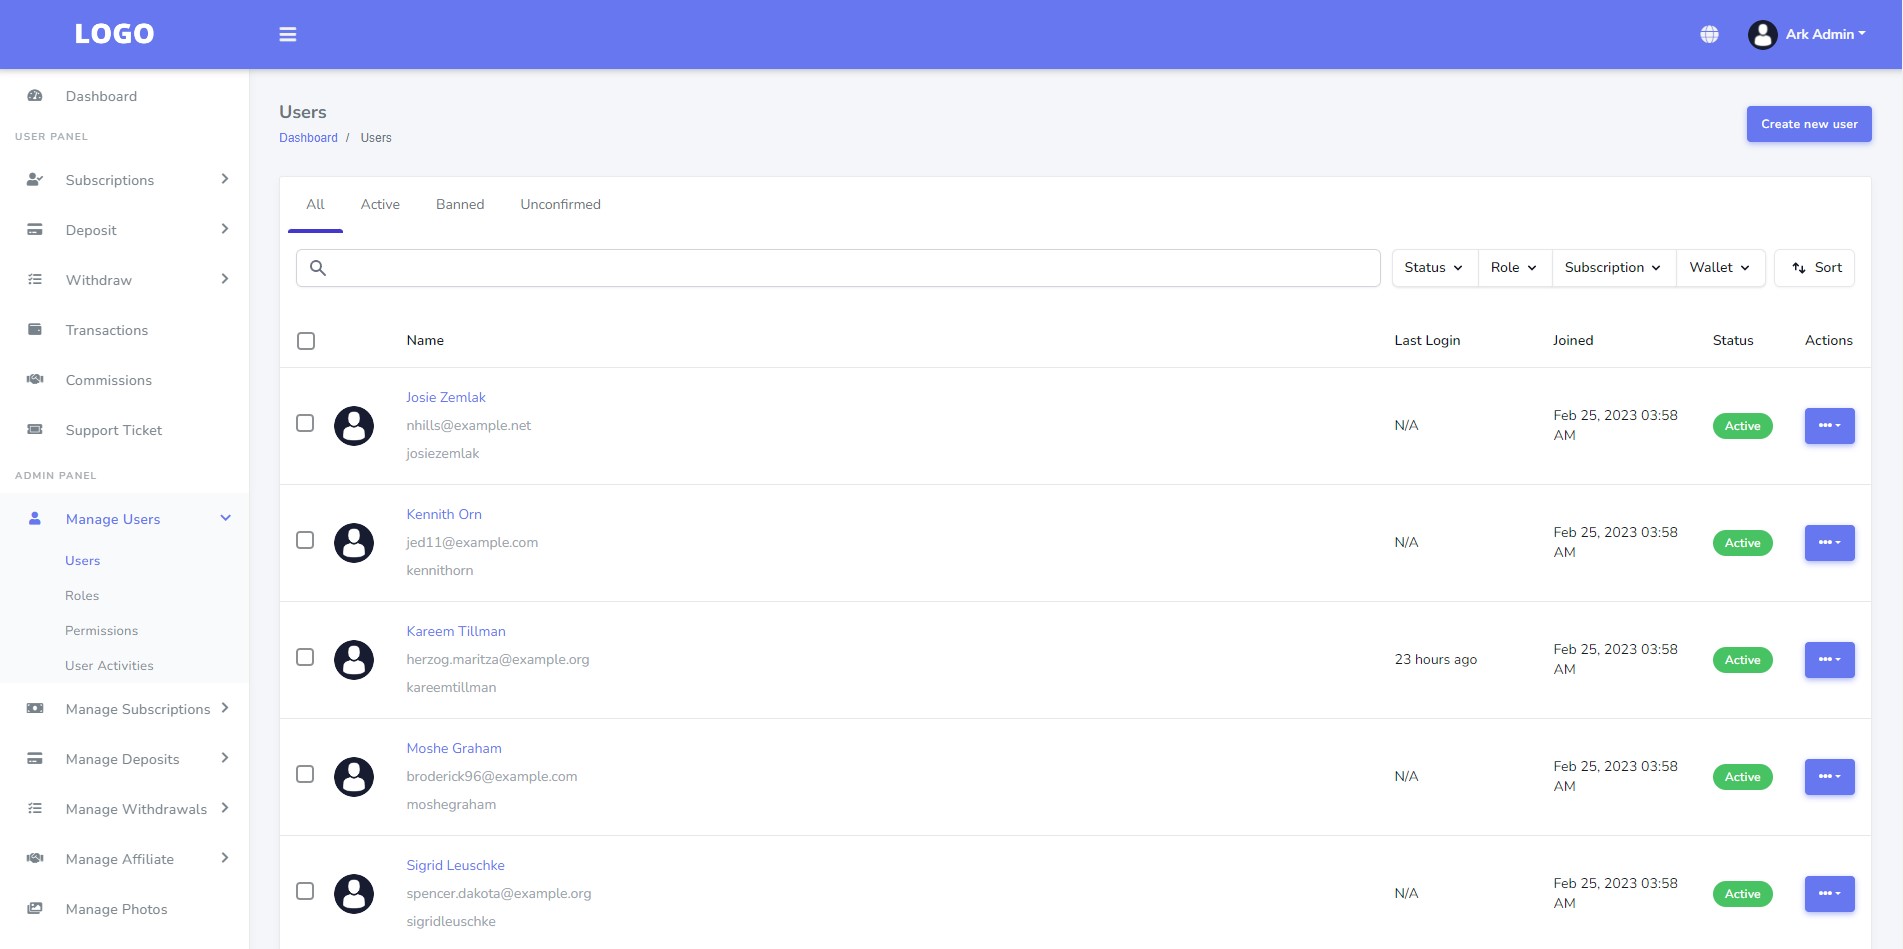Select Kareem Tillman's row checkbox
The image size is (1903, 949).
click(x=305, y=658)
